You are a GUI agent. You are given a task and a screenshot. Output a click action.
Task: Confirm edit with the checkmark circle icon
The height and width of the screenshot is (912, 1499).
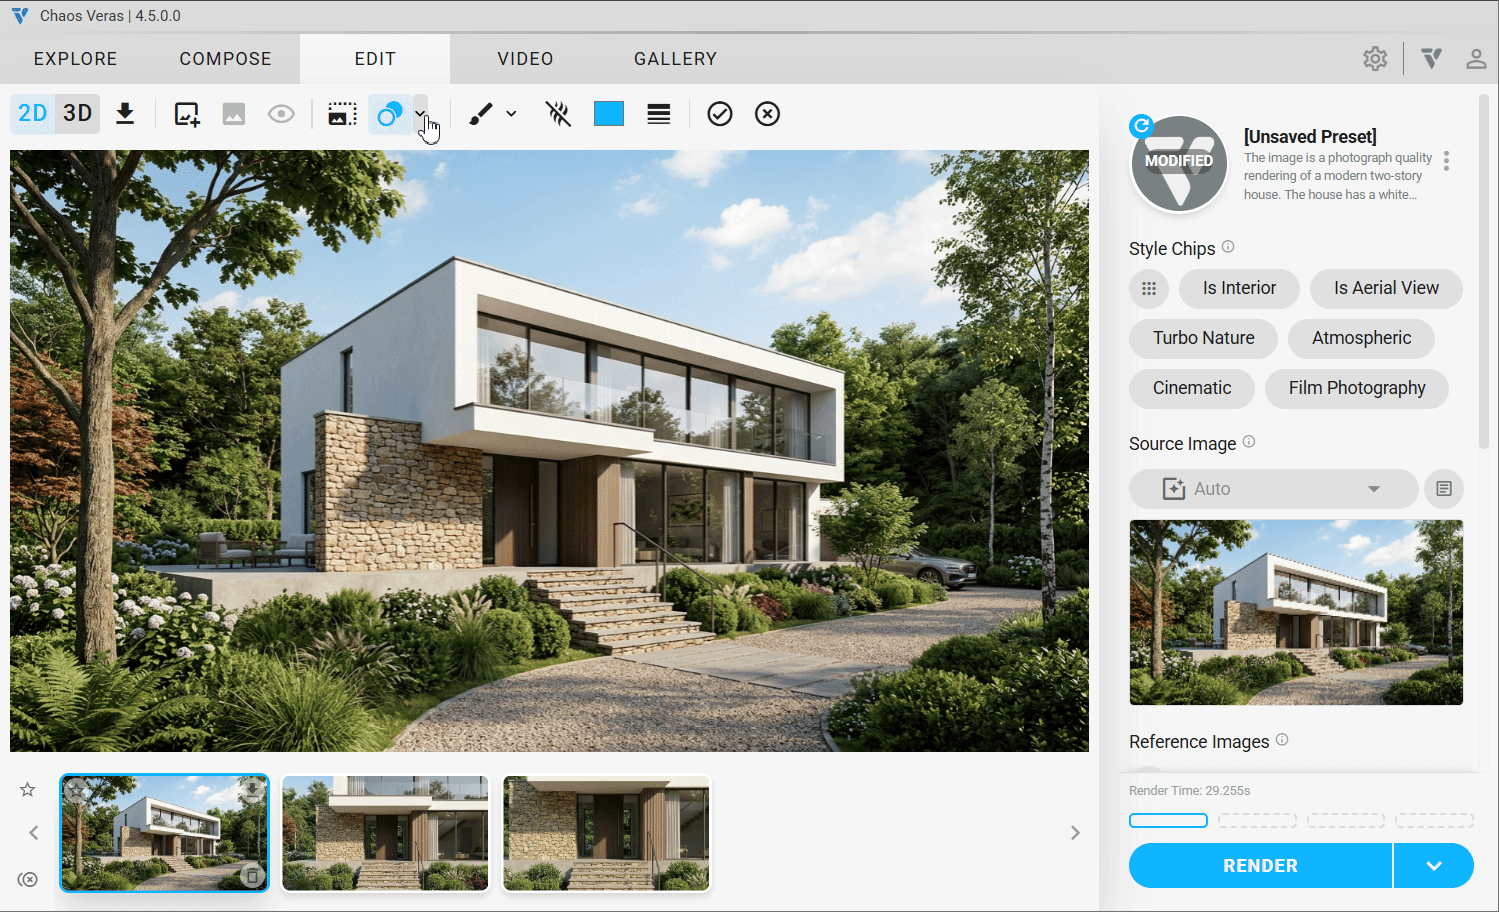pos(720,114)
